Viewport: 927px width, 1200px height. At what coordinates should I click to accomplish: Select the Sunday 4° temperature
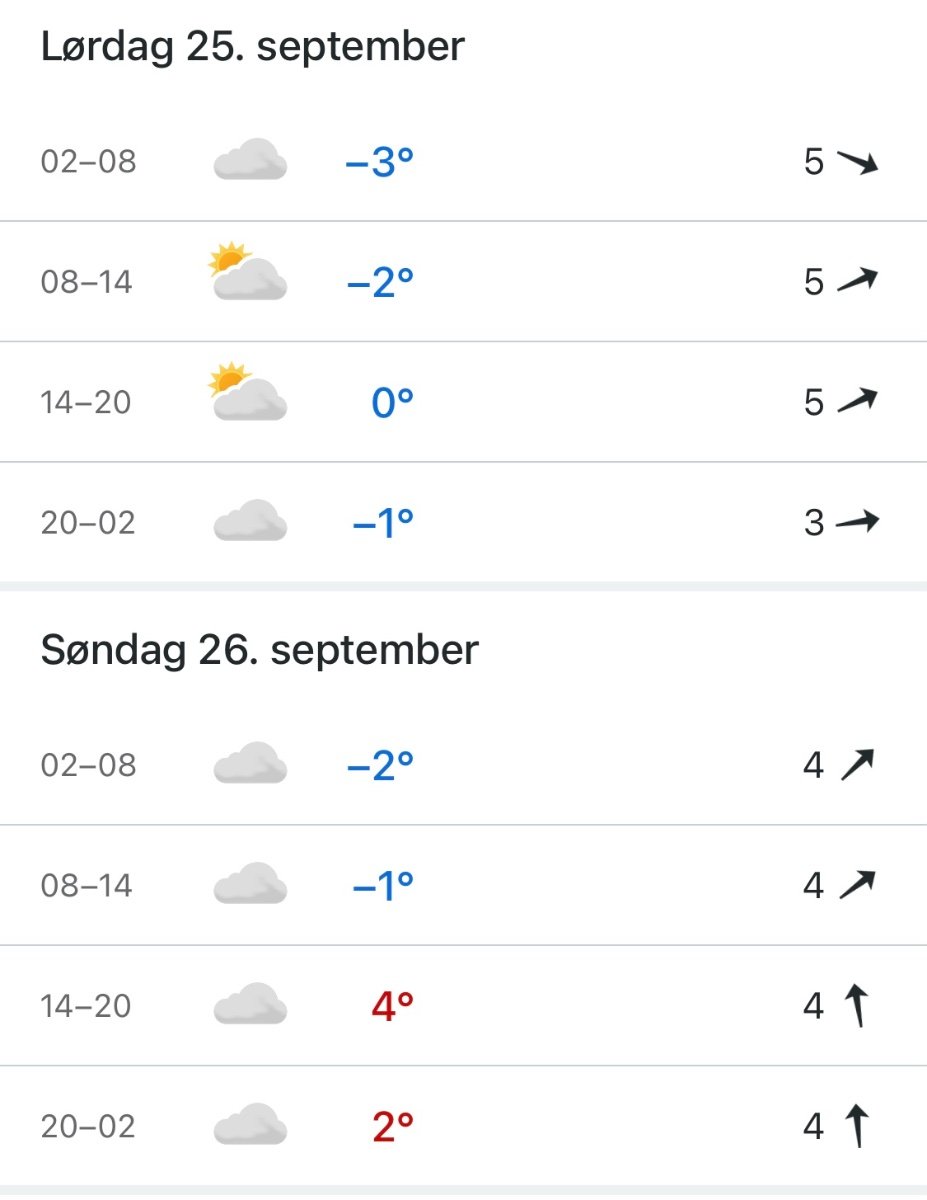(392, 1006)
